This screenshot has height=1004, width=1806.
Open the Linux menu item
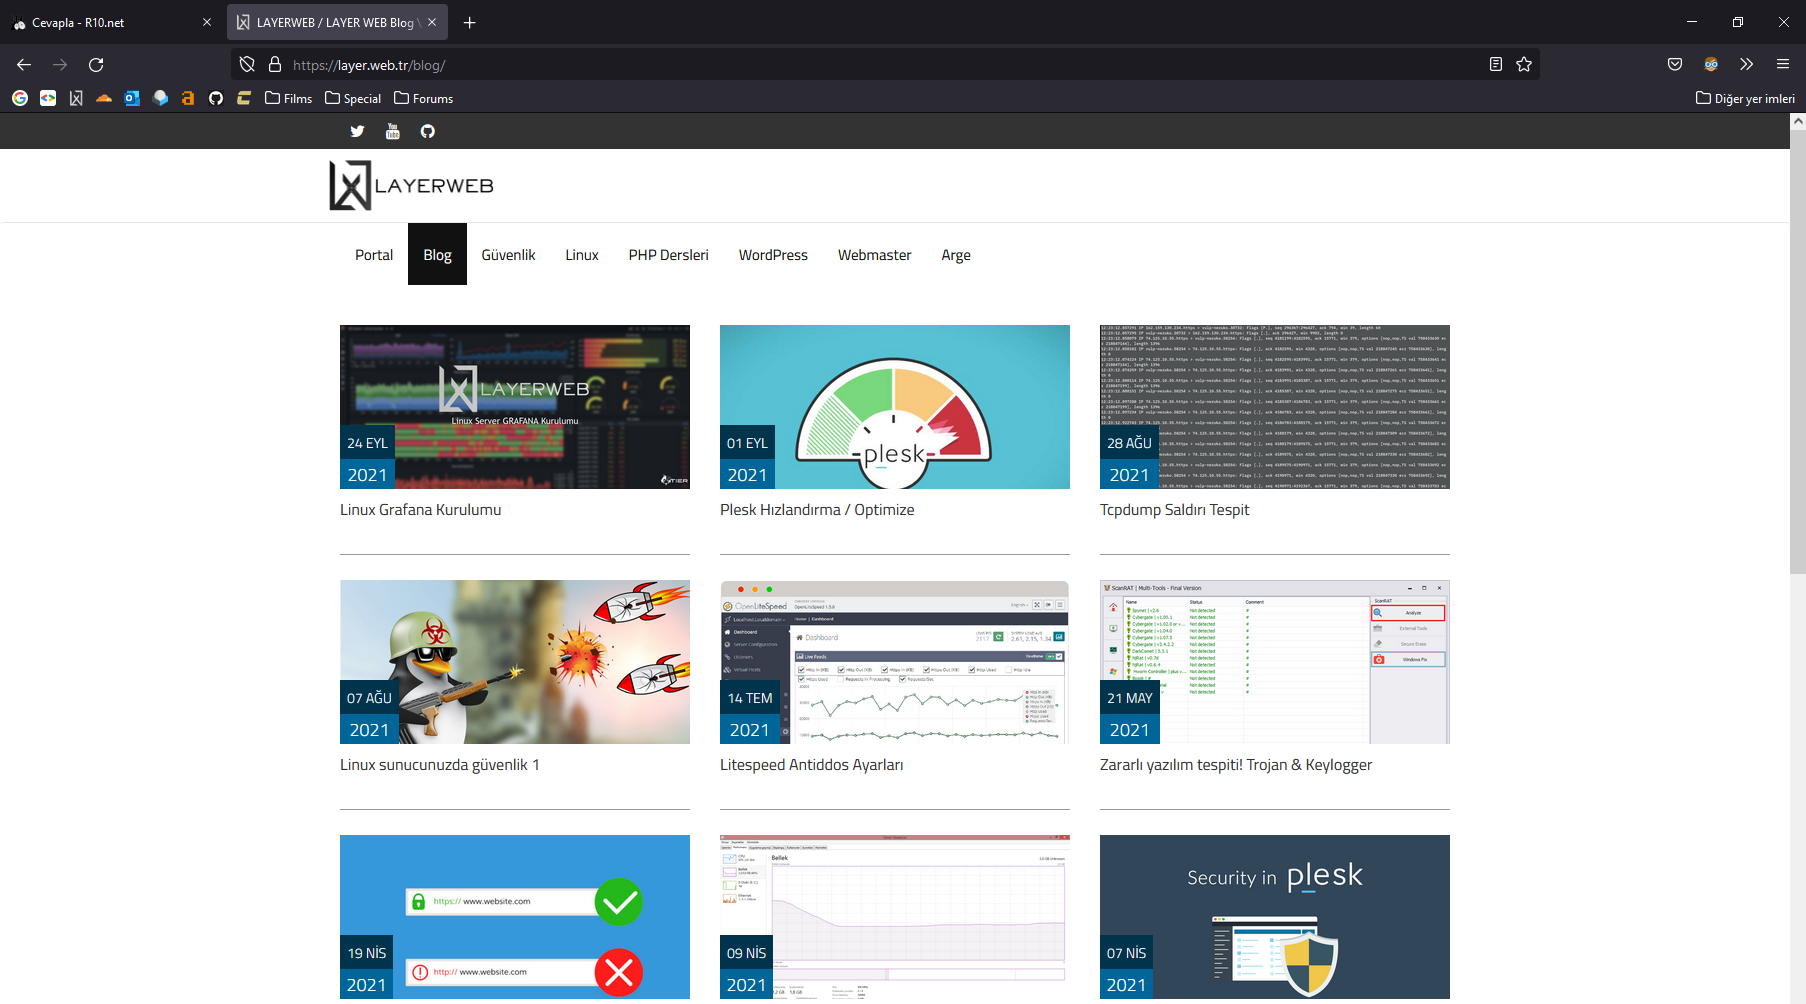[x=582, y=255]
